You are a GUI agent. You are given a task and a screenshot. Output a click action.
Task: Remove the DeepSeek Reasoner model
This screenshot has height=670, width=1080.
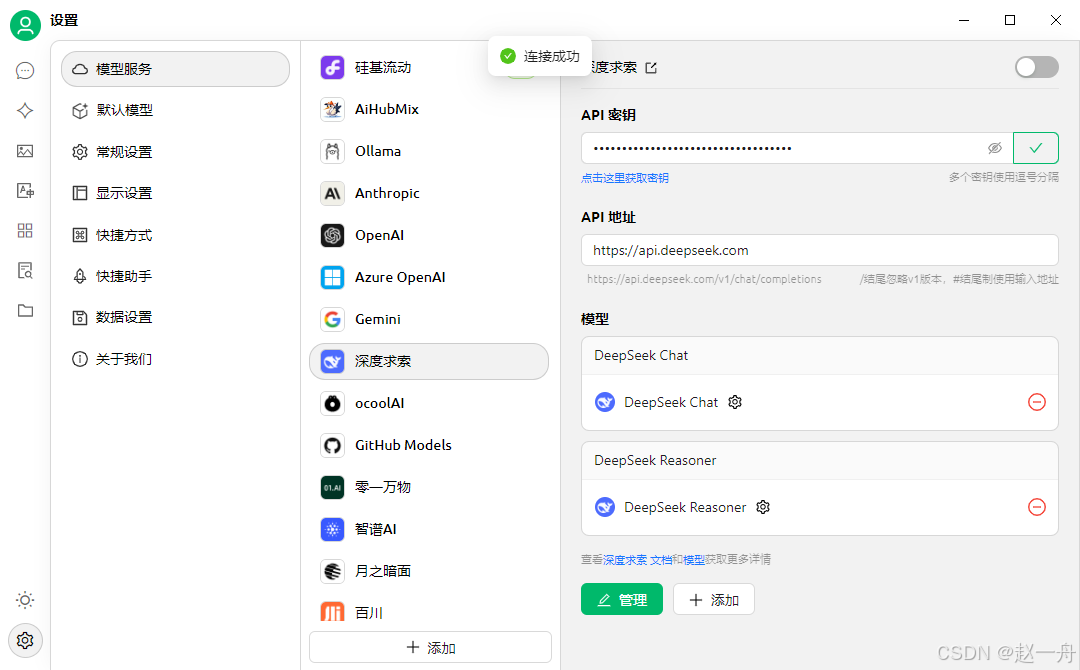(1037, 507)
